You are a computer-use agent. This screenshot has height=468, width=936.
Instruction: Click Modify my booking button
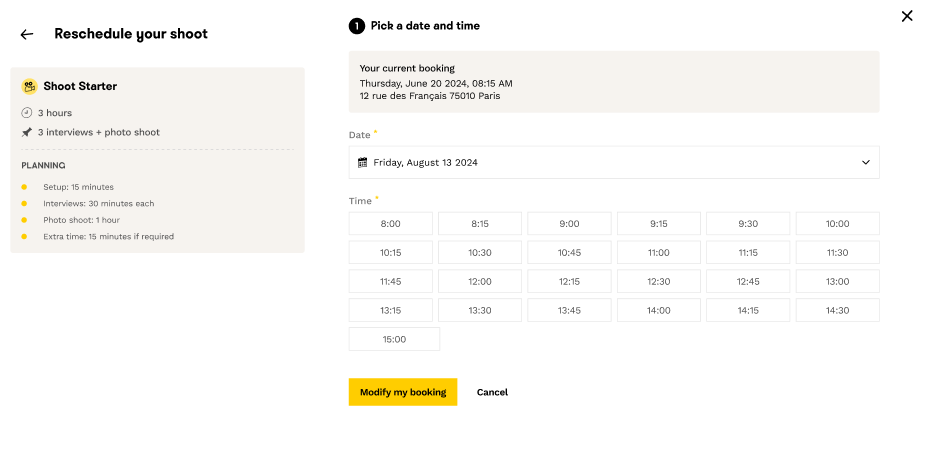[x=403, y=392]
